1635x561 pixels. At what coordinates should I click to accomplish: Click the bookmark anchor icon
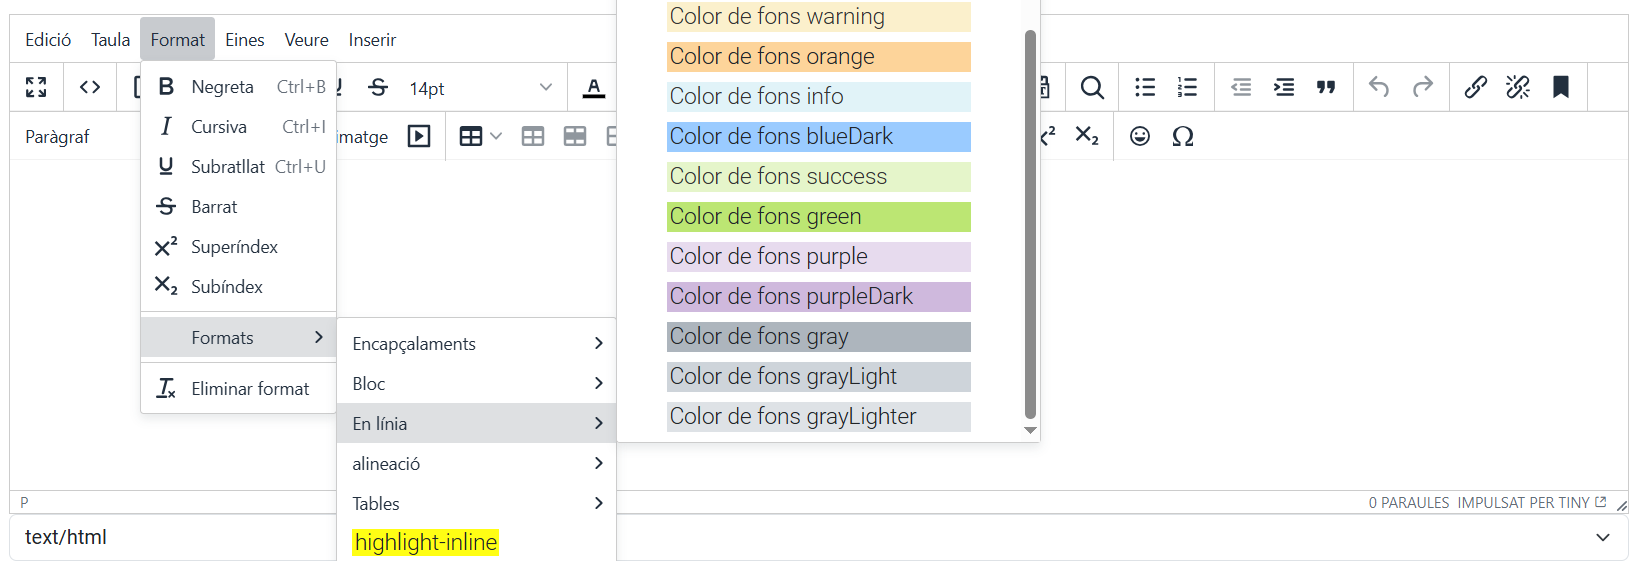pos(1560,88)
